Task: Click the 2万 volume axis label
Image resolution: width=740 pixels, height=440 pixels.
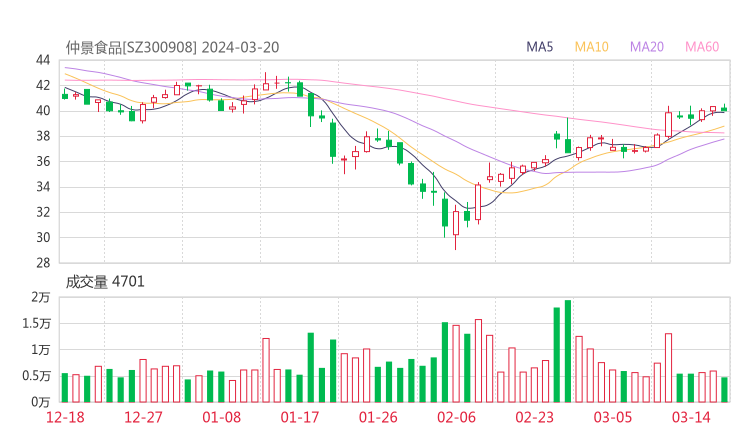Action: (41, 298)
